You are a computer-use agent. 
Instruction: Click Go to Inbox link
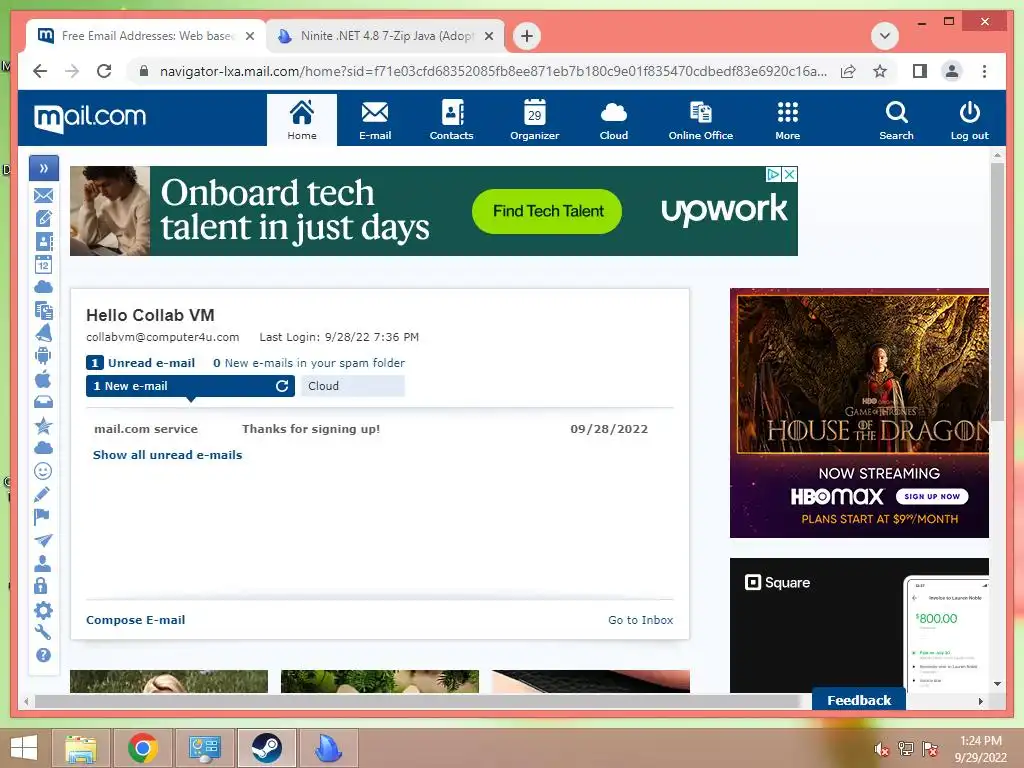click(x=641, y=620)
